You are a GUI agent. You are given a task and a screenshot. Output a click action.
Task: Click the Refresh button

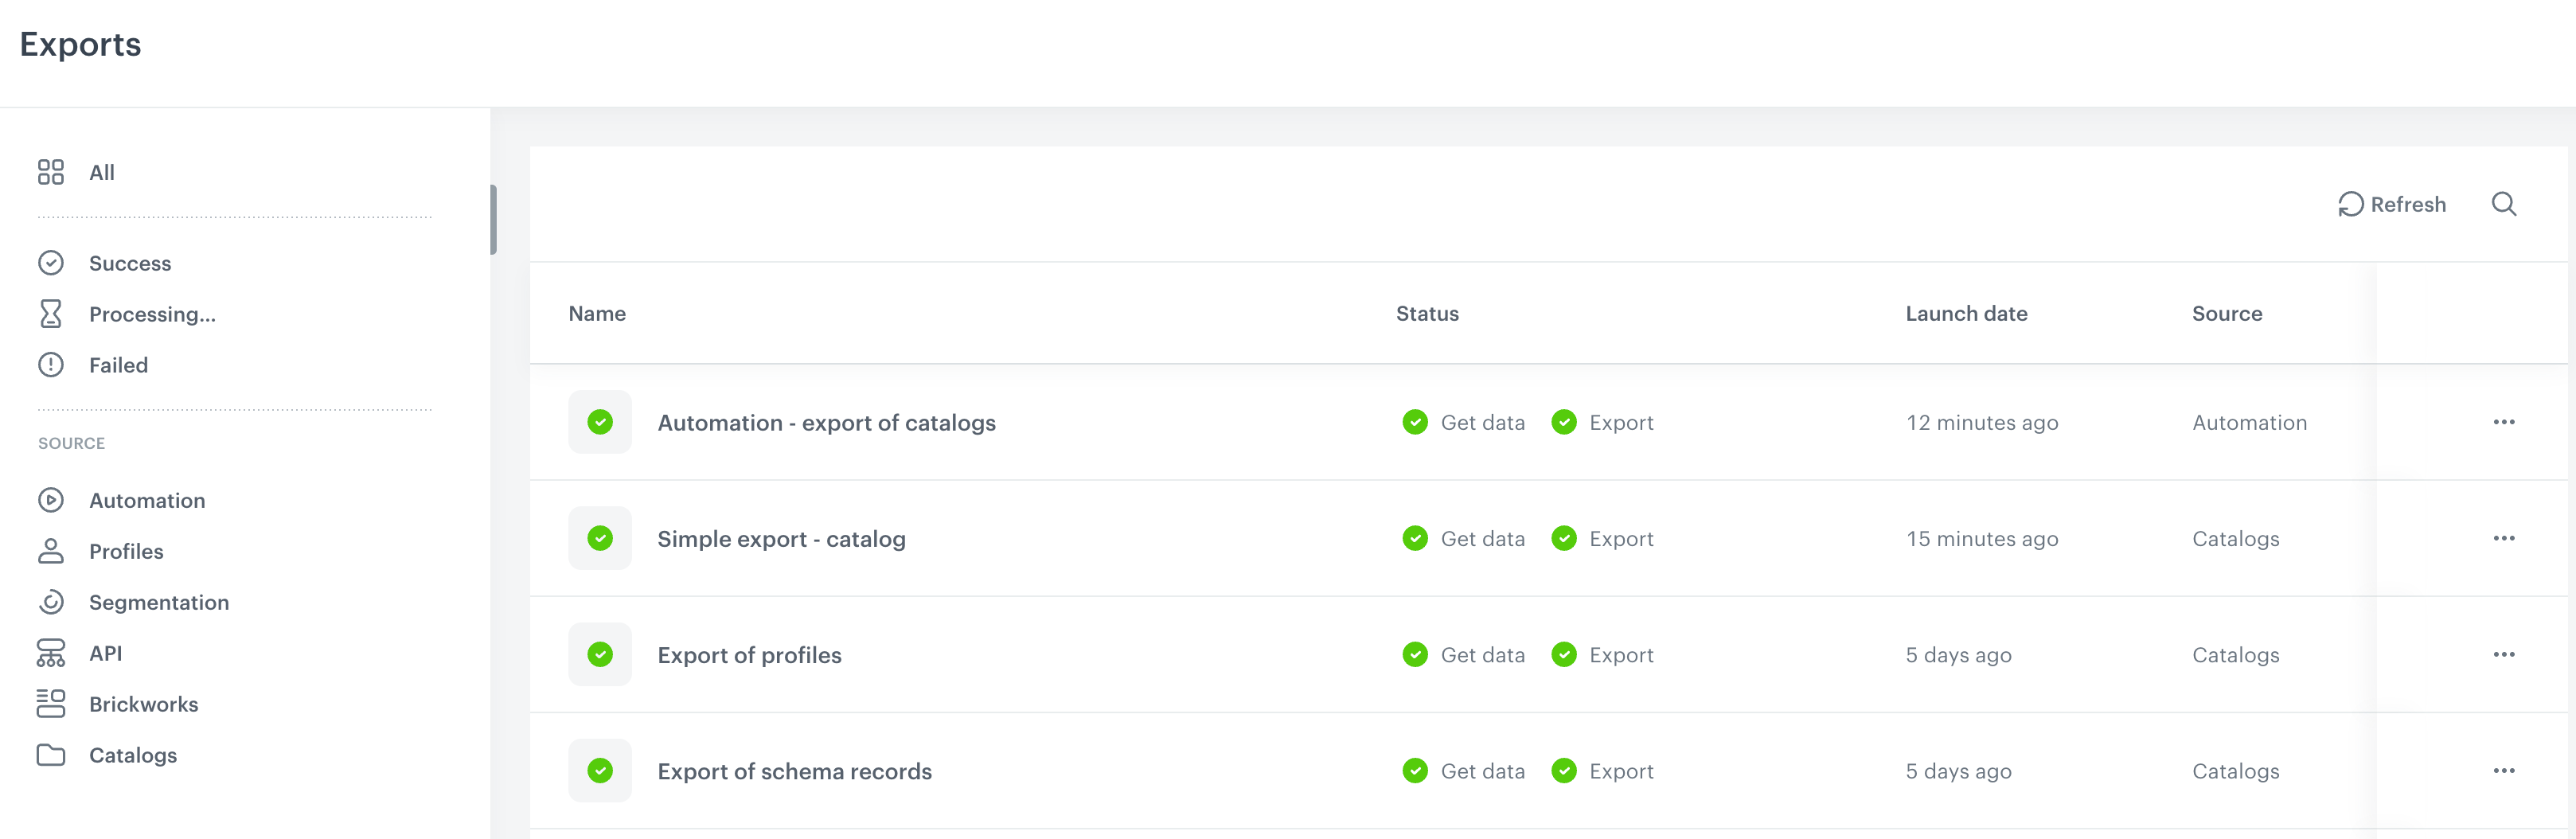coord(2391,203)
